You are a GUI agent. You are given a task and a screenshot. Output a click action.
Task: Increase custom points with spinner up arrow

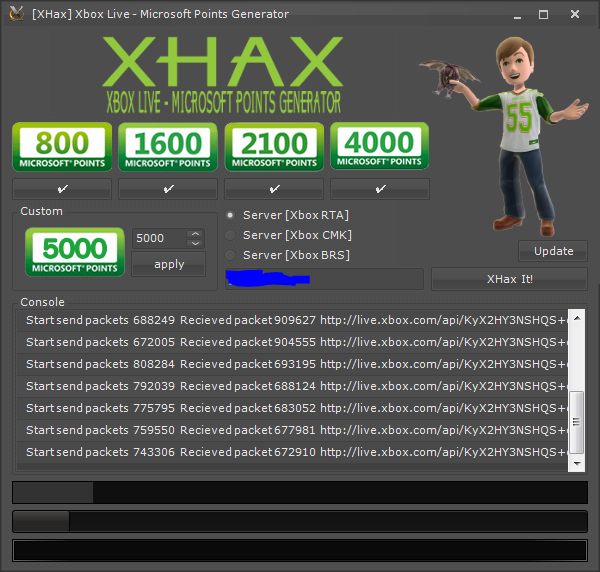point(196,234)
